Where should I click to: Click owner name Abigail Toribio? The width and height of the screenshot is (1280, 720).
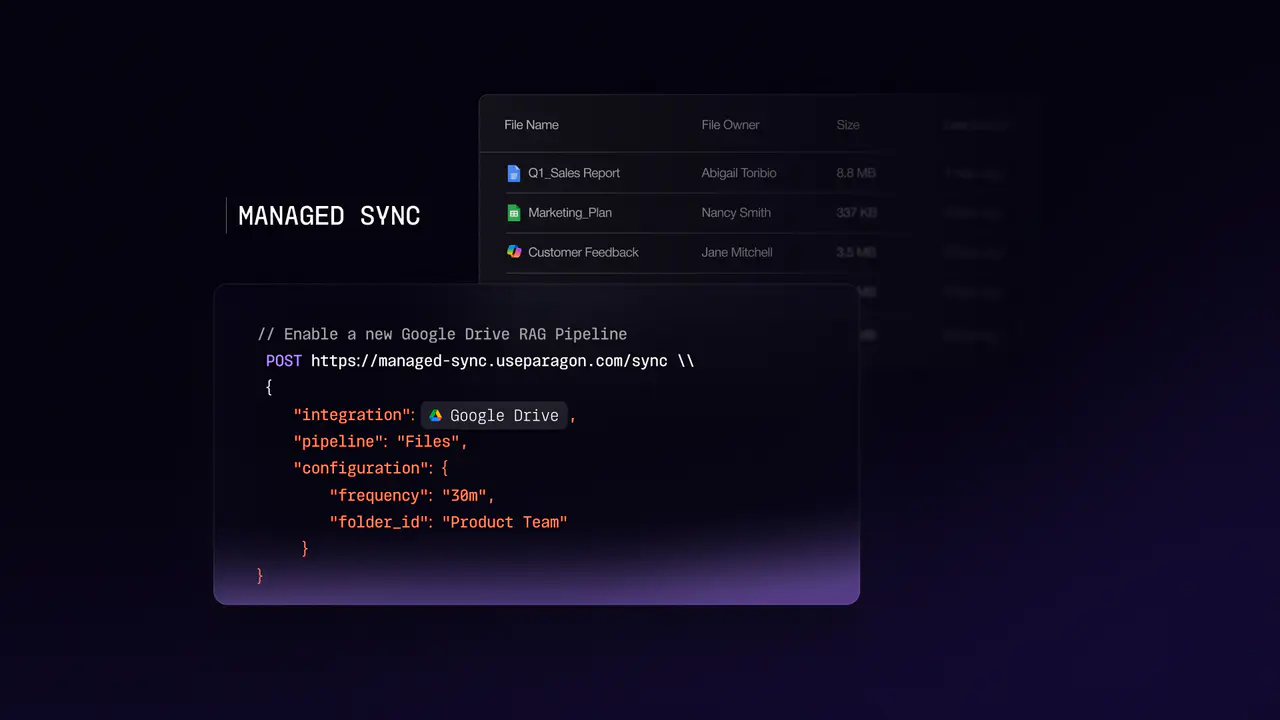pyautogui.click(x=739, y=173)
